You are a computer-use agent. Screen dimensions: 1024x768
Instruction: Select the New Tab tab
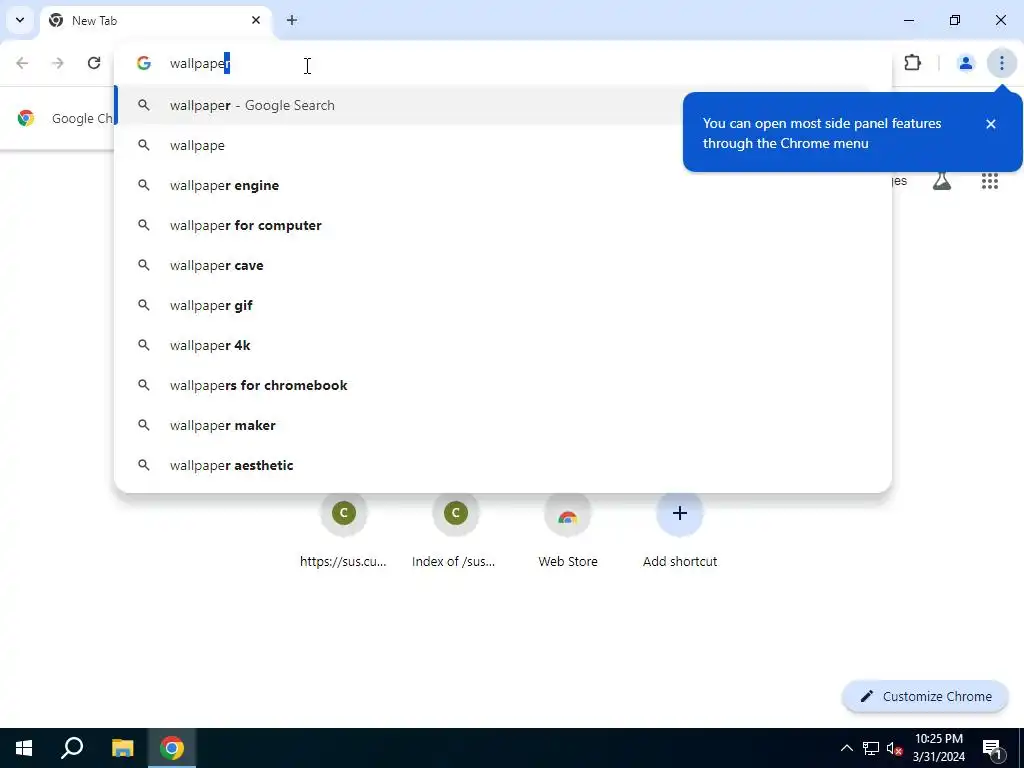155,20
